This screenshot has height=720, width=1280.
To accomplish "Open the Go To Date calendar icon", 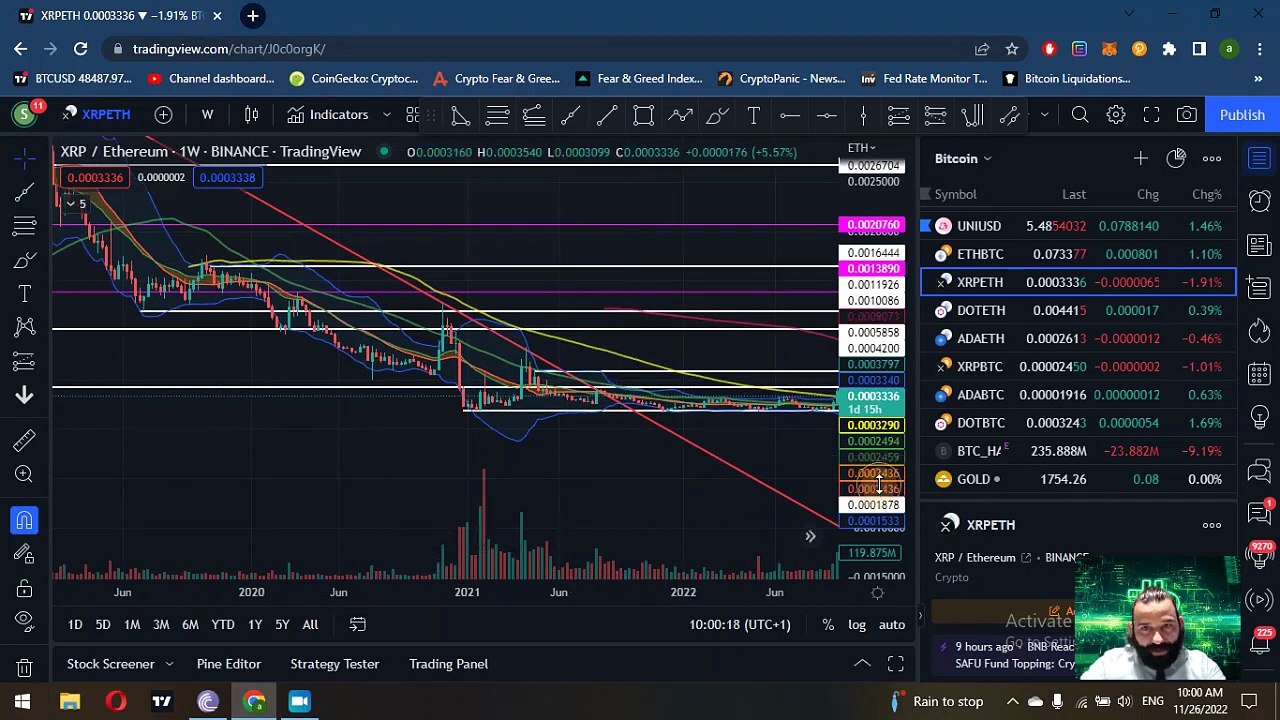I will (x=357, y=625).
